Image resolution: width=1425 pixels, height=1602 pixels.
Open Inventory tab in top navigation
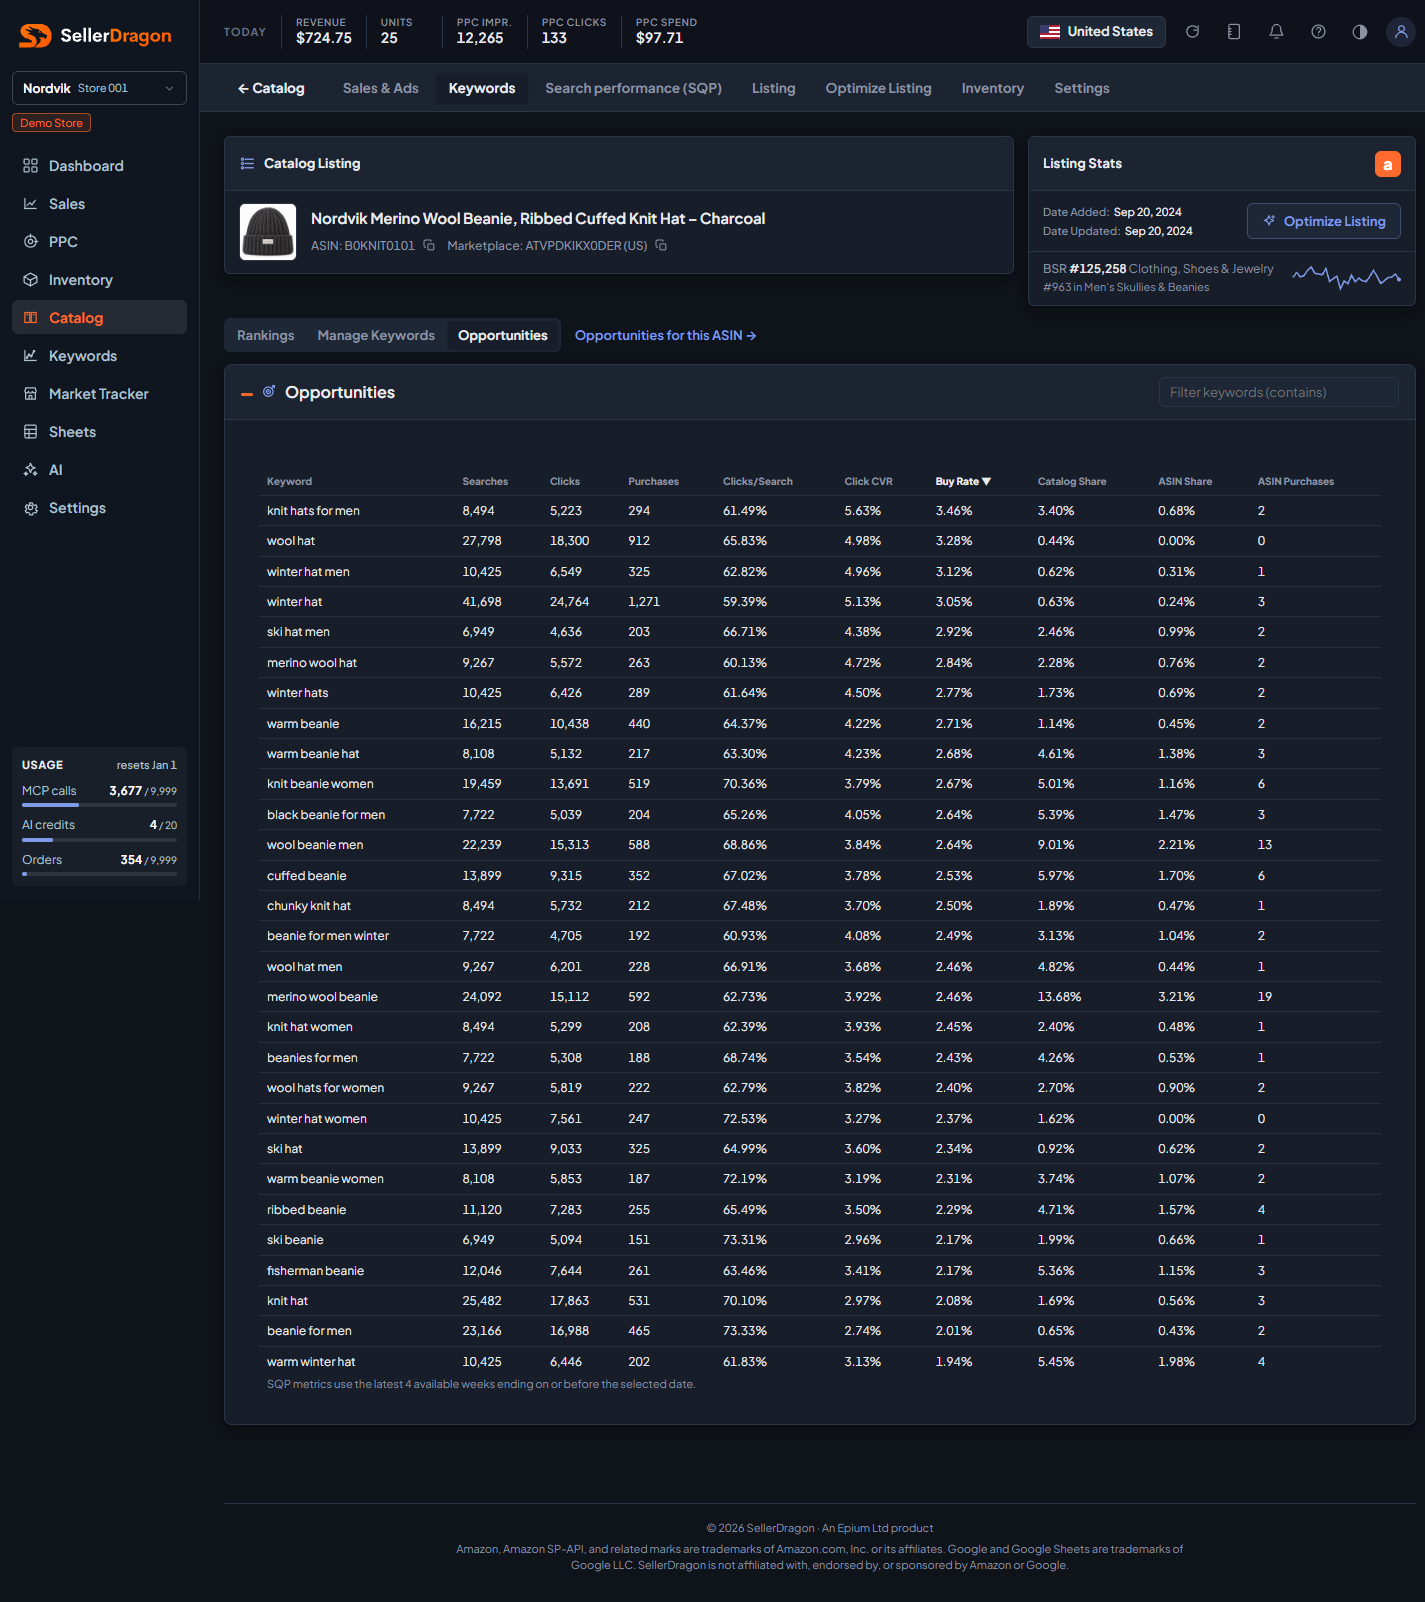pos(993,88)
